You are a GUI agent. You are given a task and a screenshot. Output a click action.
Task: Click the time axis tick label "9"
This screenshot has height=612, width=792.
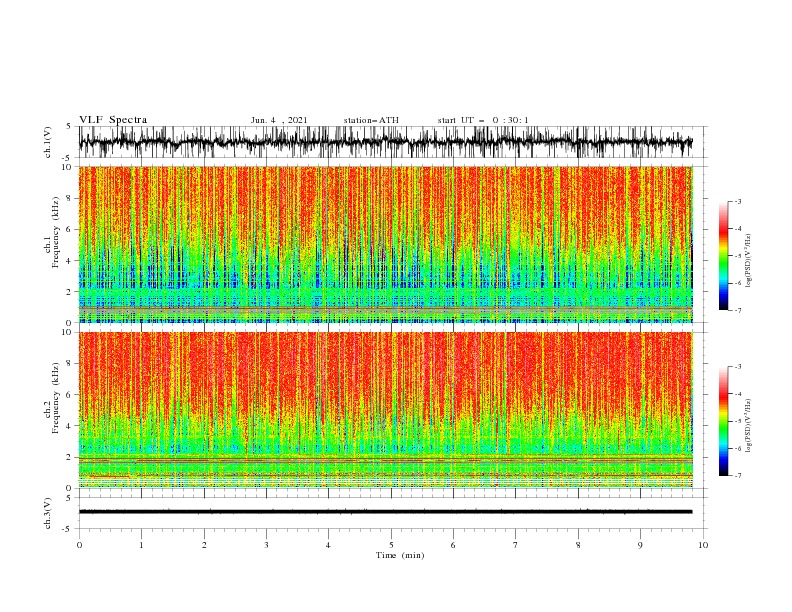point(640,545)
